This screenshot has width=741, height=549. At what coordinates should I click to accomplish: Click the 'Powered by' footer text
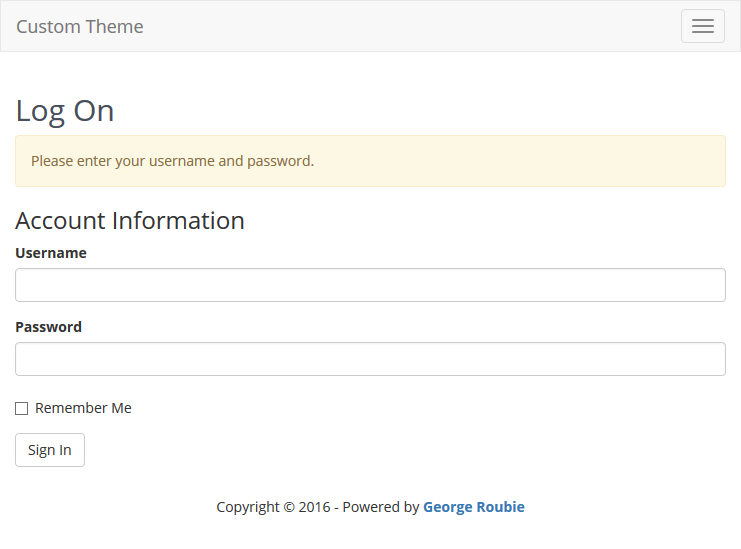381,506
